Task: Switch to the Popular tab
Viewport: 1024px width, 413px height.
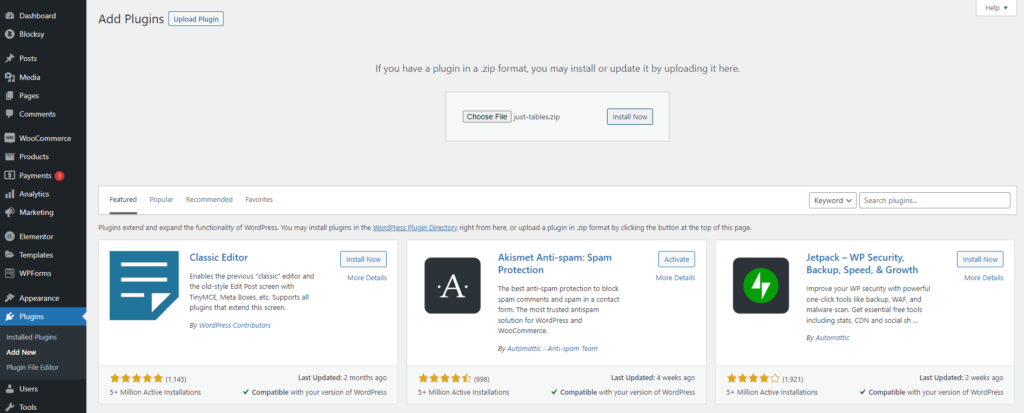Action: coord(161,199)
